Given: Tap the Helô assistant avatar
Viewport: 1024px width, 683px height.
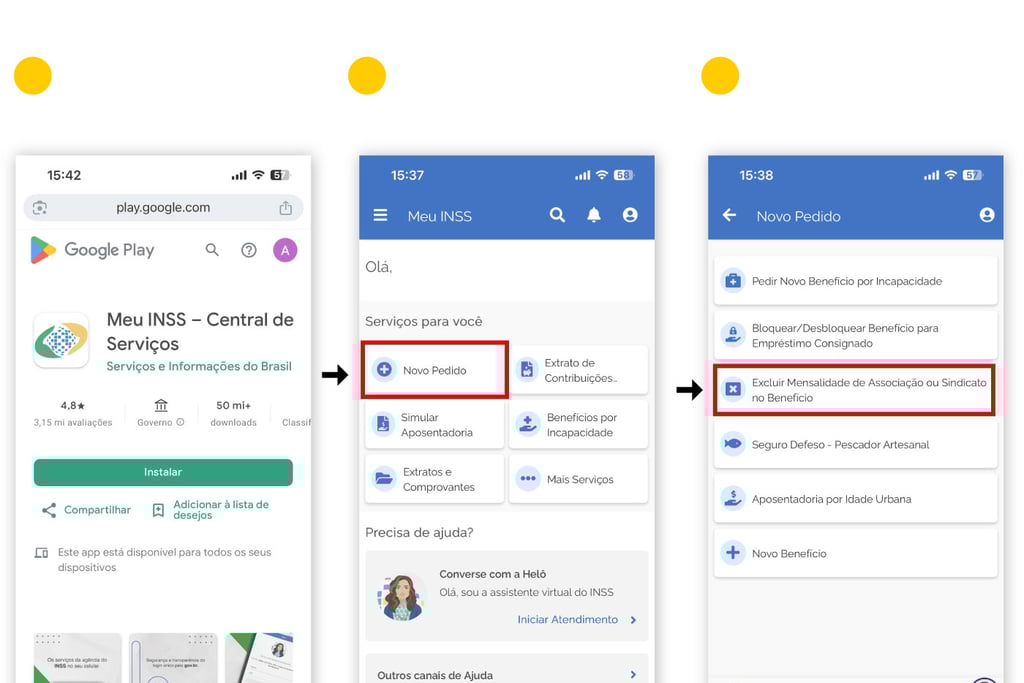Looking at the screenshot, I should pyautogui.click(x=402, y=597).
